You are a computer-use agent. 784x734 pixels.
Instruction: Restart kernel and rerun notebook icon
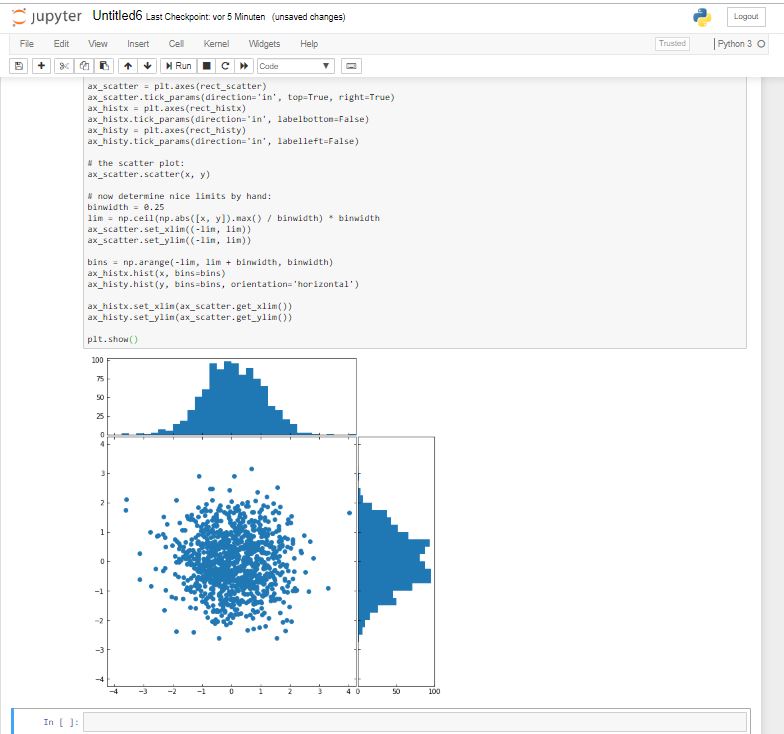[244, 66]
